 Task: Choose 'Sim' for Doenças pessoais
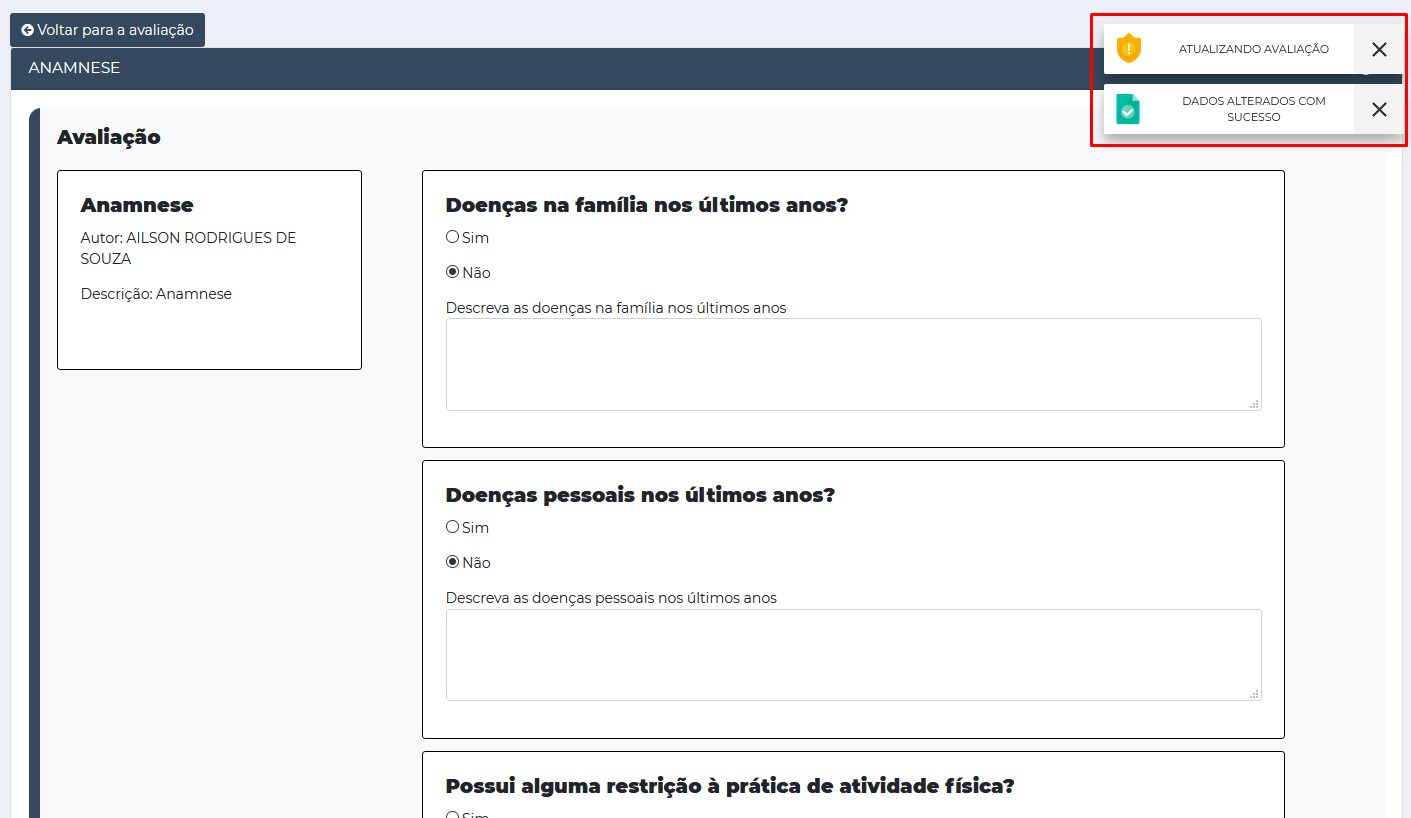[453, 527]
